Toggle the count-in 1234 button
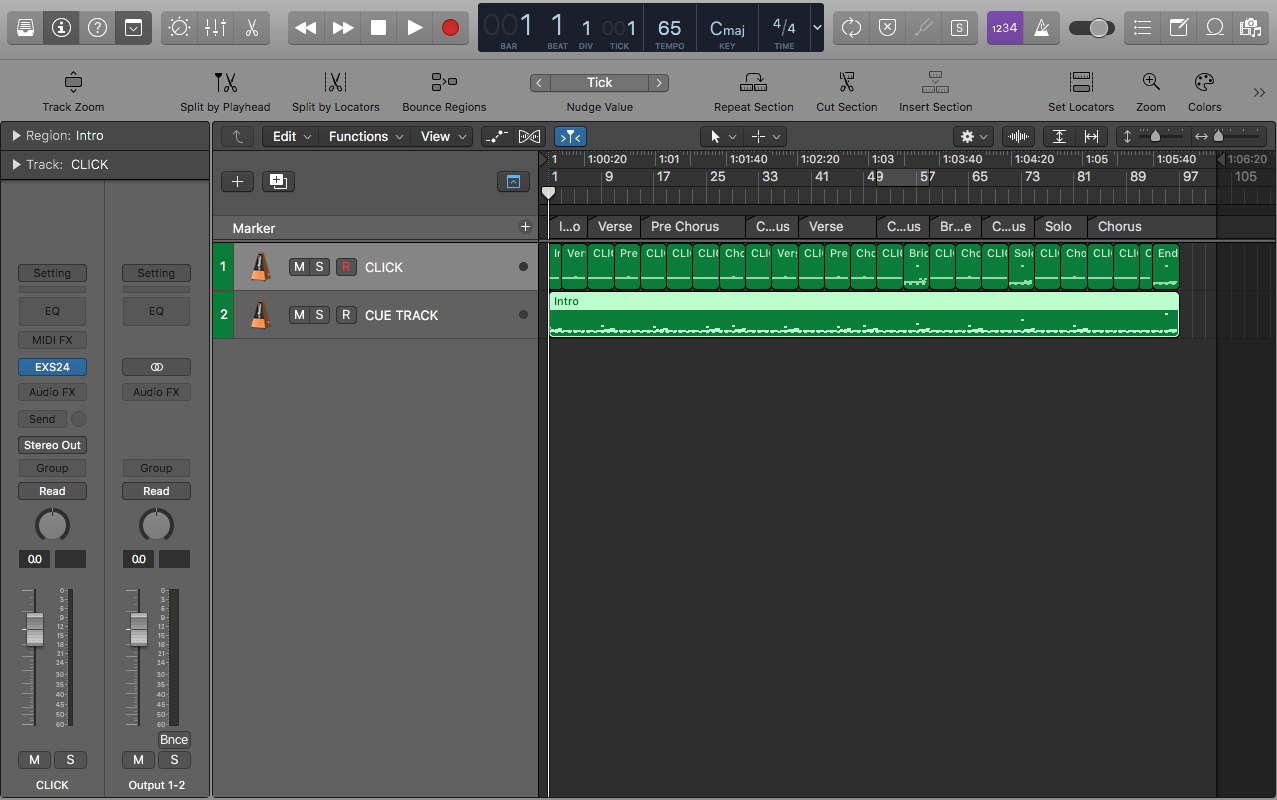Viewport: 1277px width, 800px height. (1004, 28)
